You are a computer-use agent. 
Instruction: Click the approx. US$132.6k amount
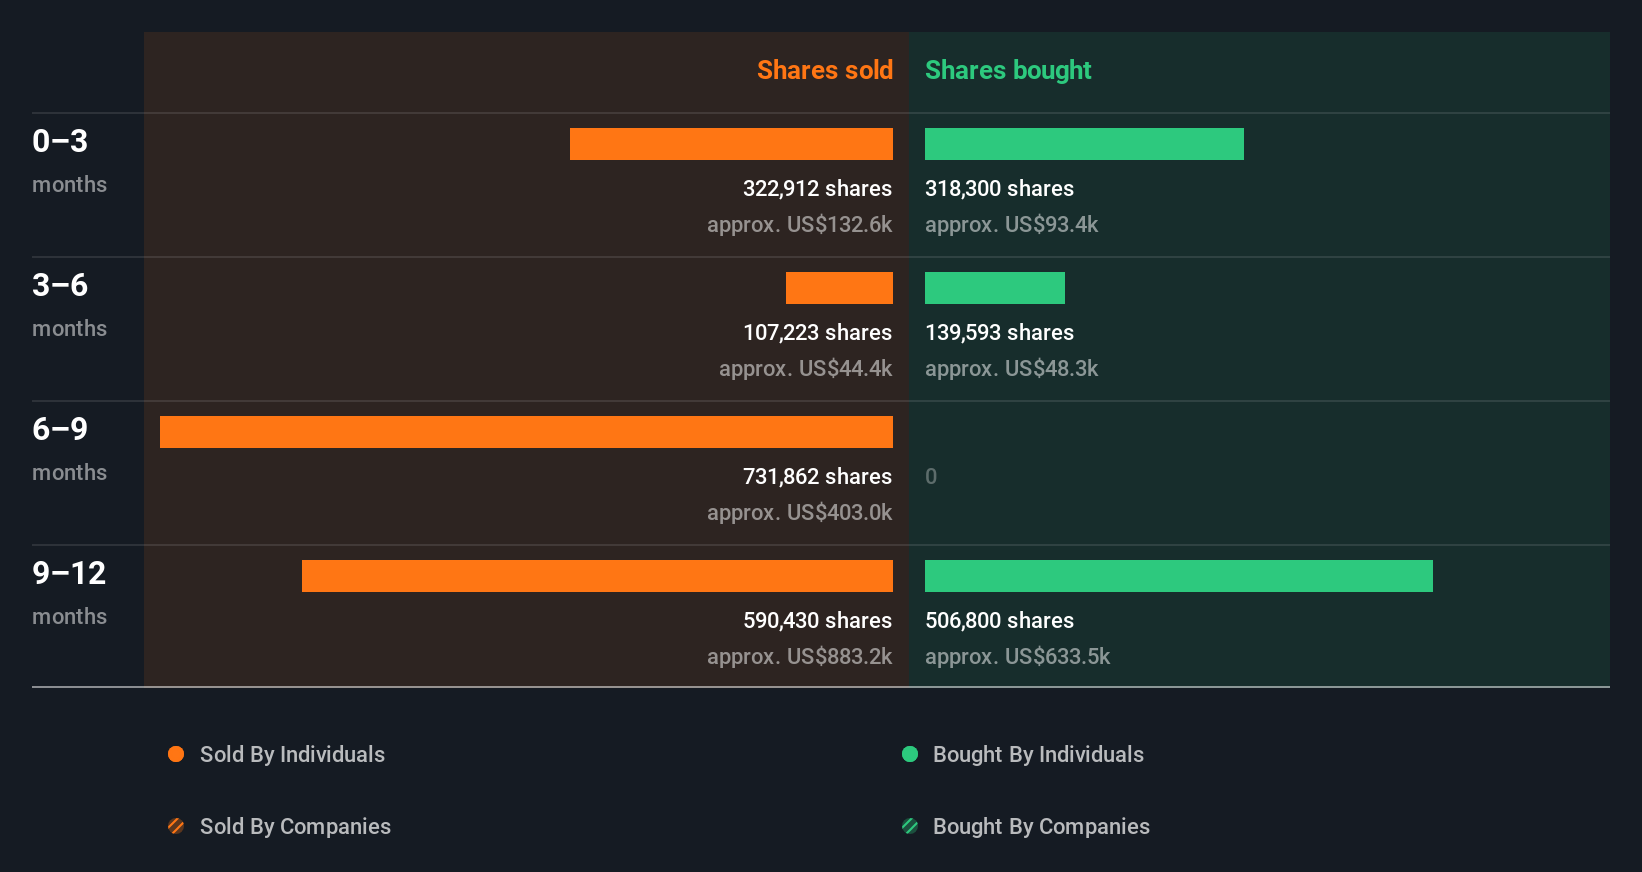coord(799,224)
